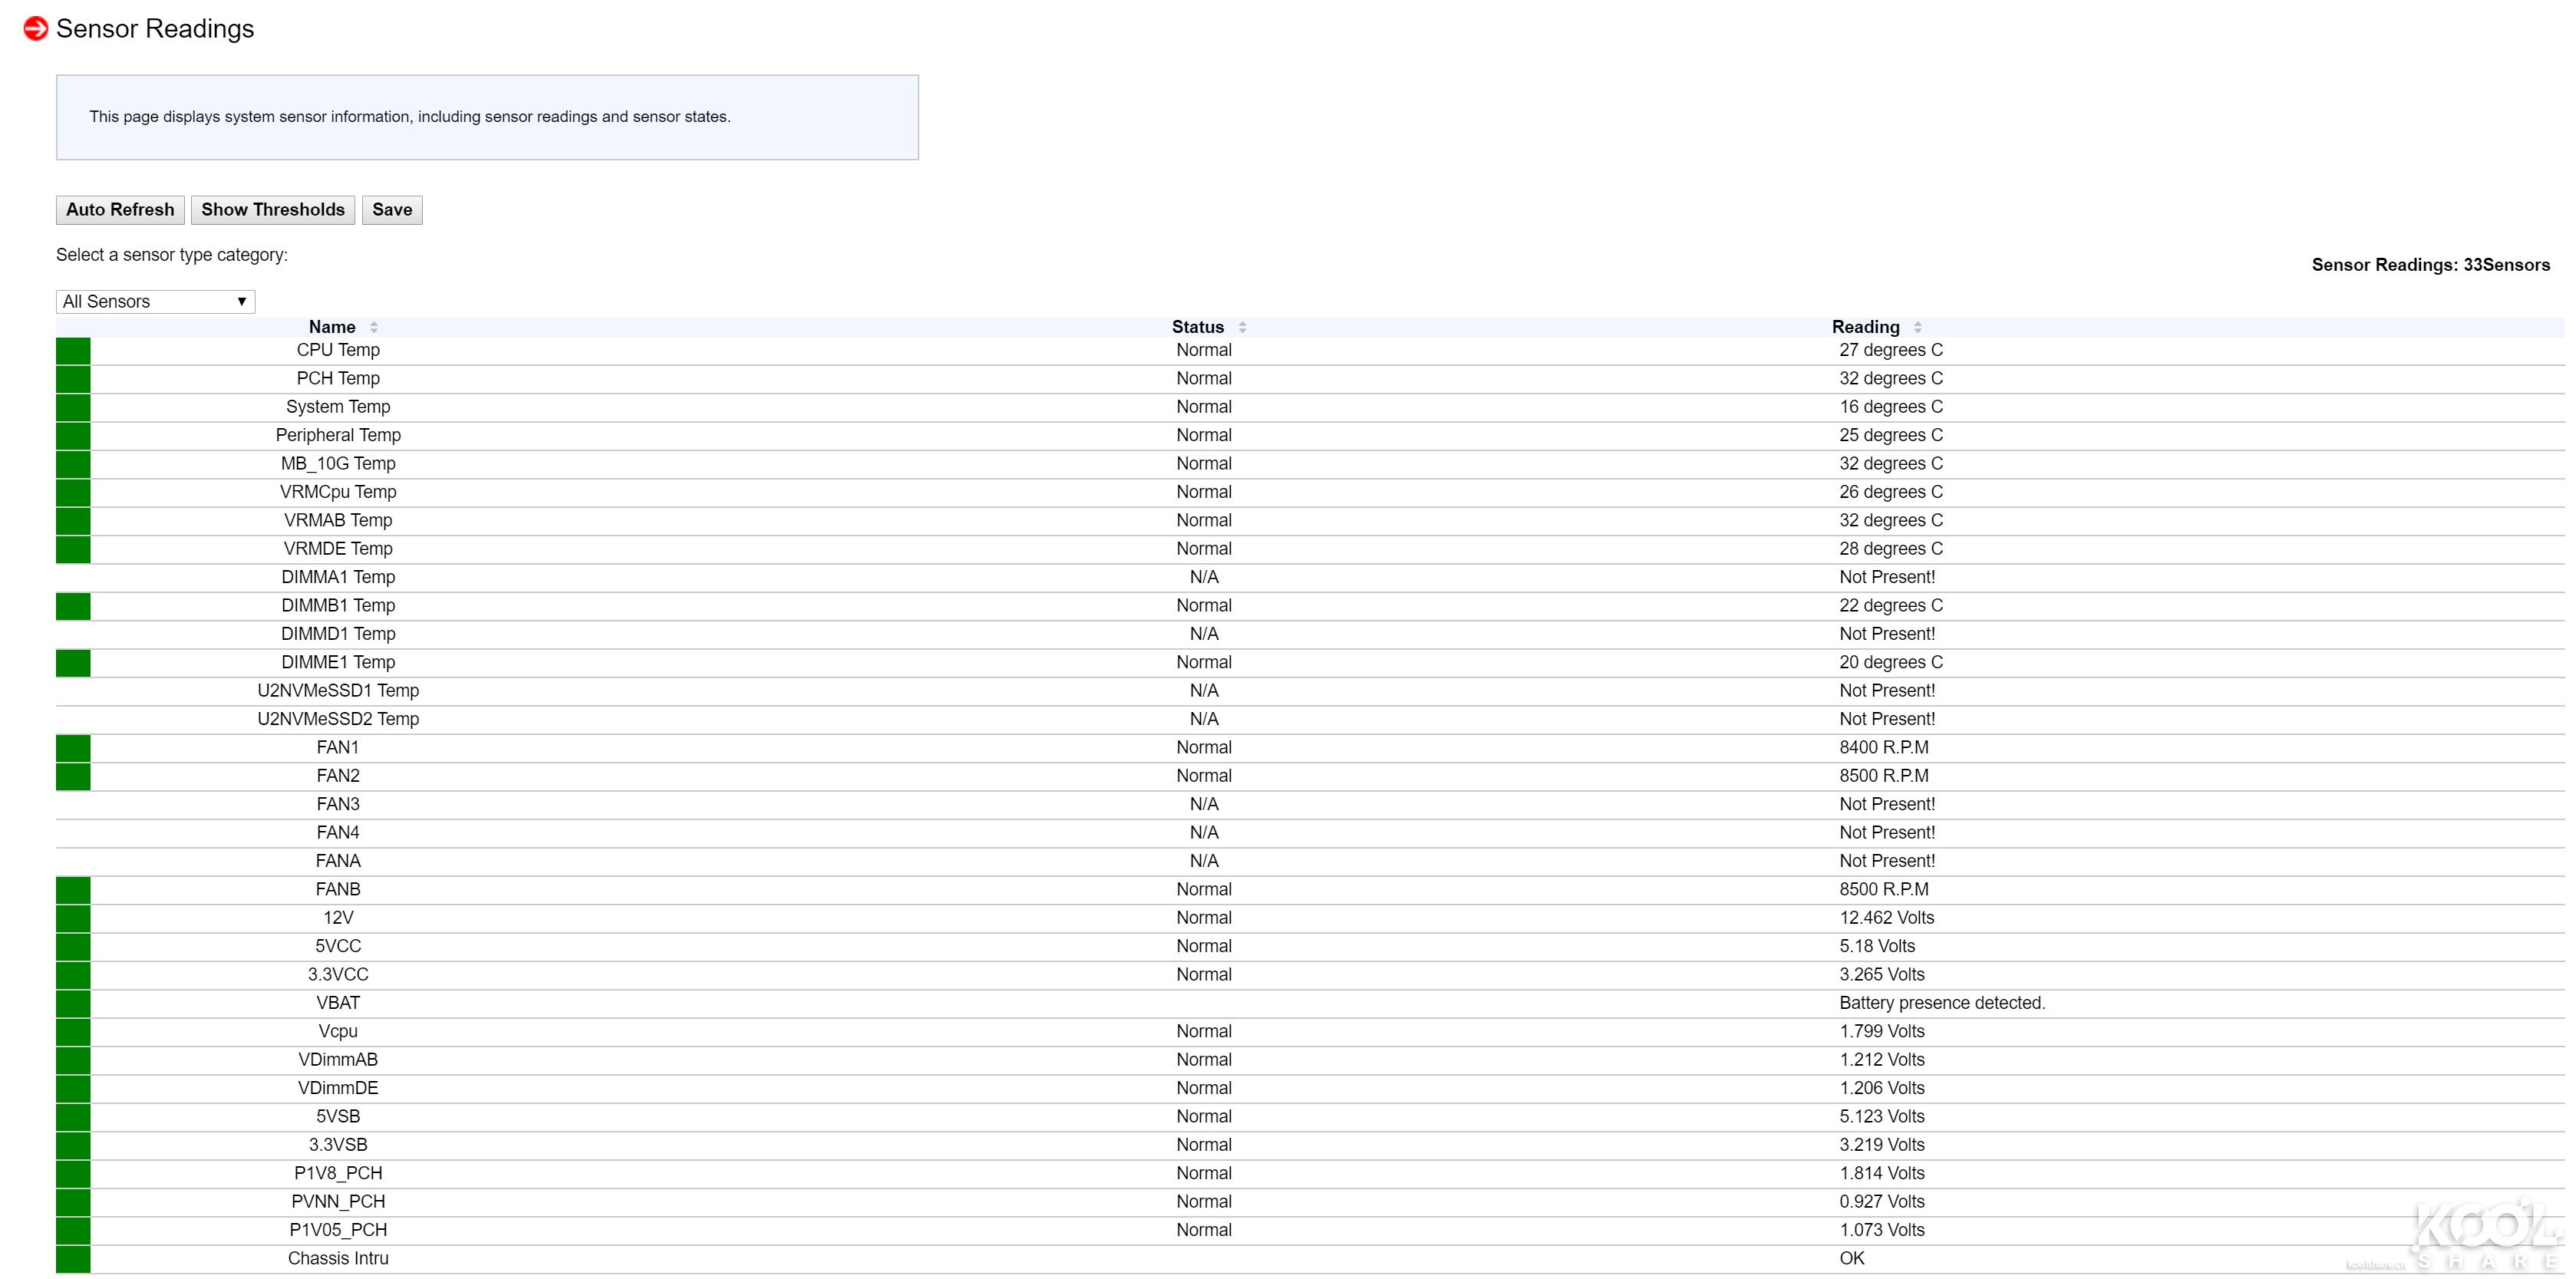2576x1279 pixels.
Task: Click the Name column header
Action: click(332, 327)
